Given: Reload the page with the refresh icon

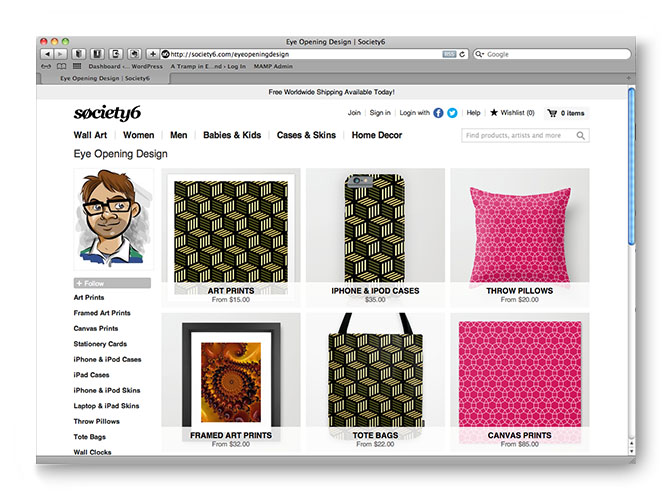Looking at the screenshot, I should click(462, 54).
